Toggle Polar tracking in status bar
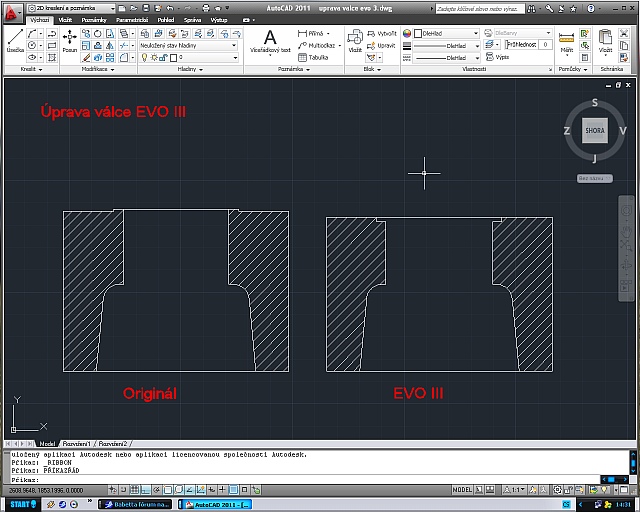 pos(156,490)
